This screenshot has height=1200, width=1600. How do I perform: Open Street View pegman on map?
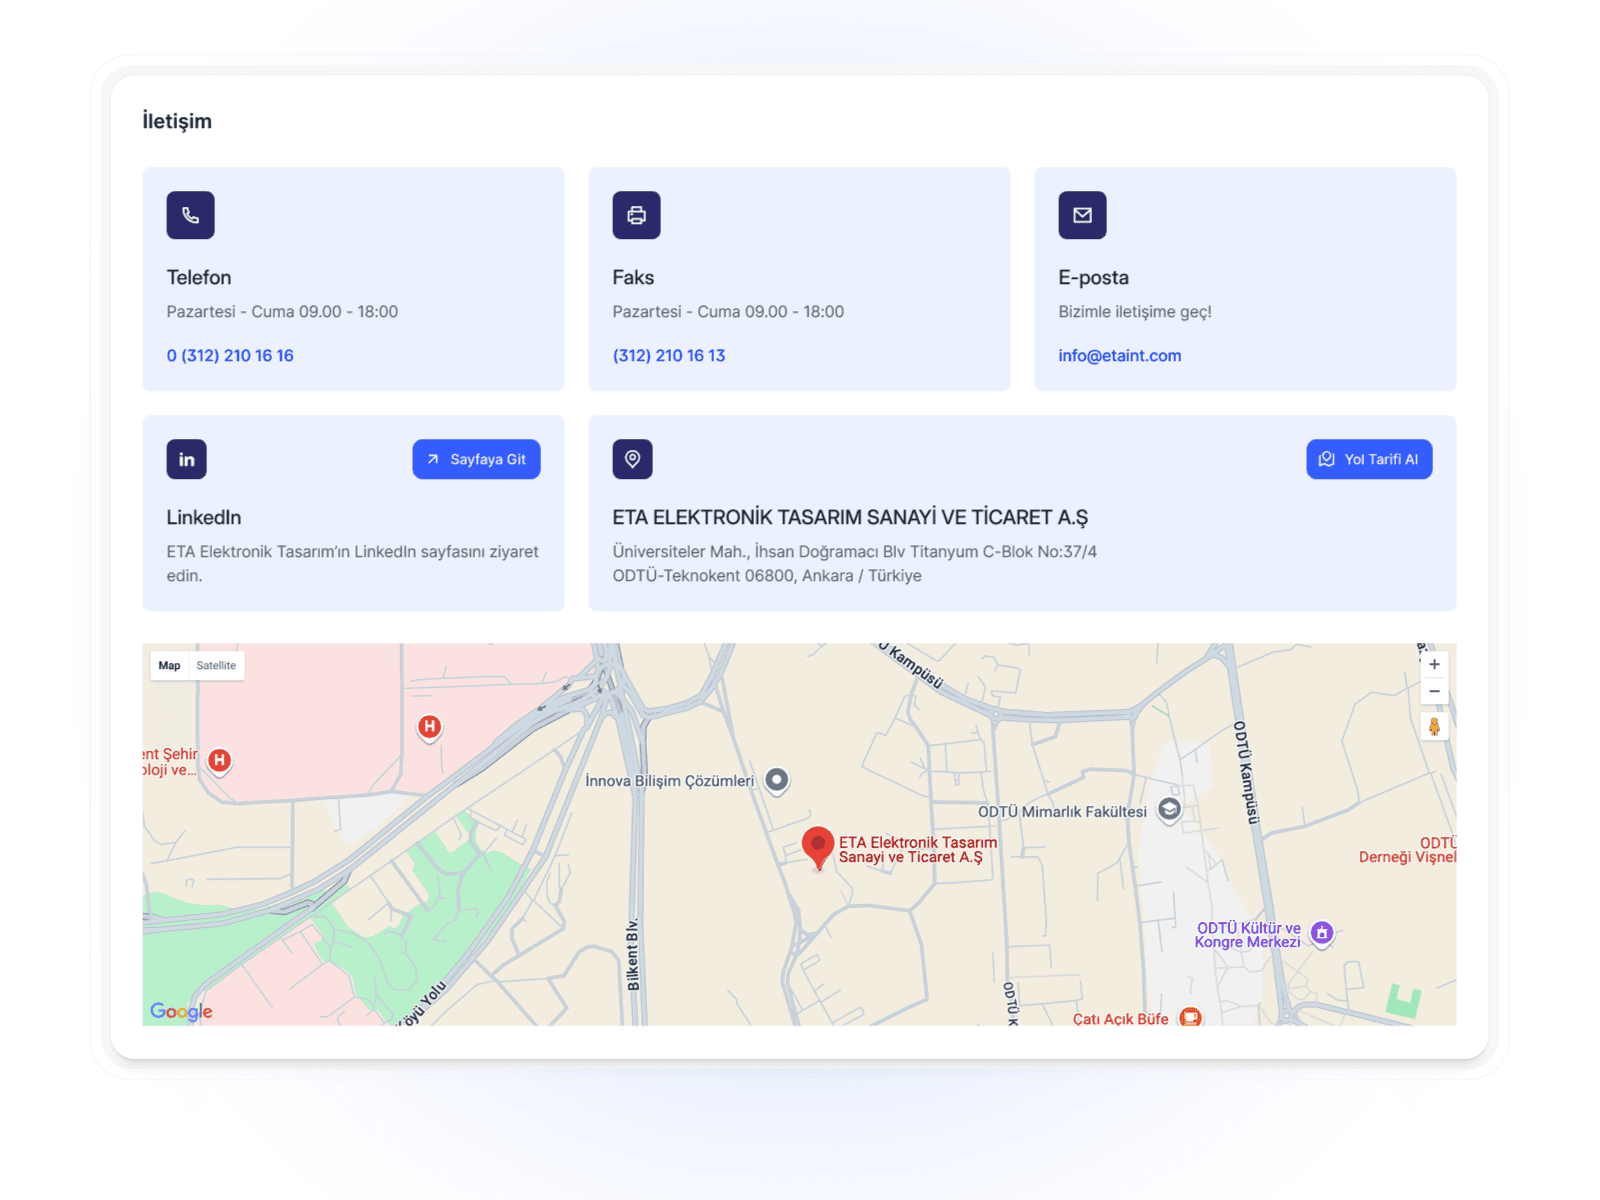1434,726
